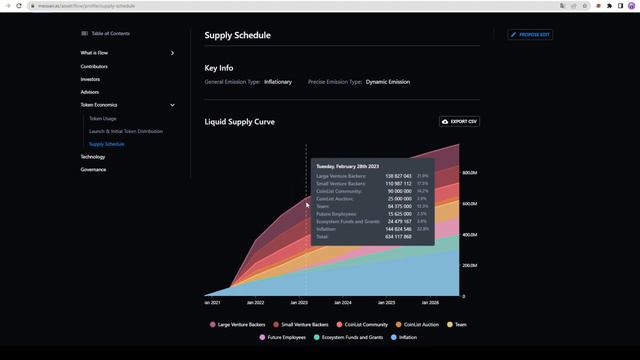The height and width of the screenshot is (360, 640).
Task: Bookmark this page with the star icon
Action: (585, 6)
